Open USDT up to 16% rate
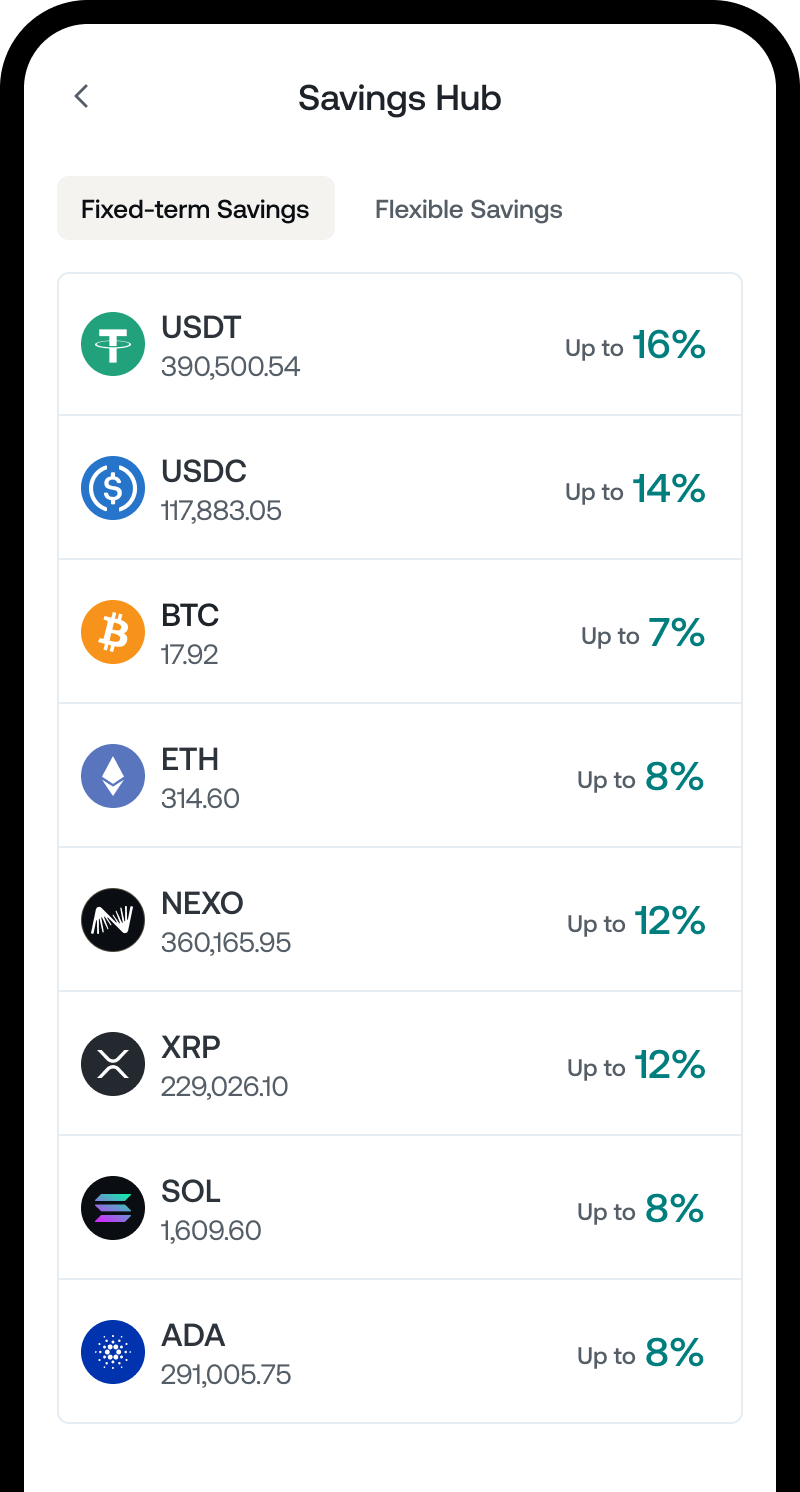800x1492 pixels. click(635, 346)
